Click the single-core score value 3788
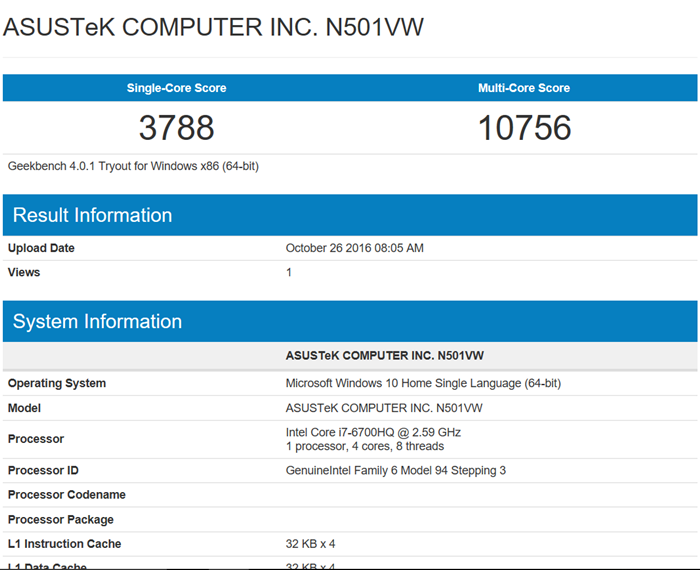This screenshot has height=570, width=700. [x=176, y=128]
